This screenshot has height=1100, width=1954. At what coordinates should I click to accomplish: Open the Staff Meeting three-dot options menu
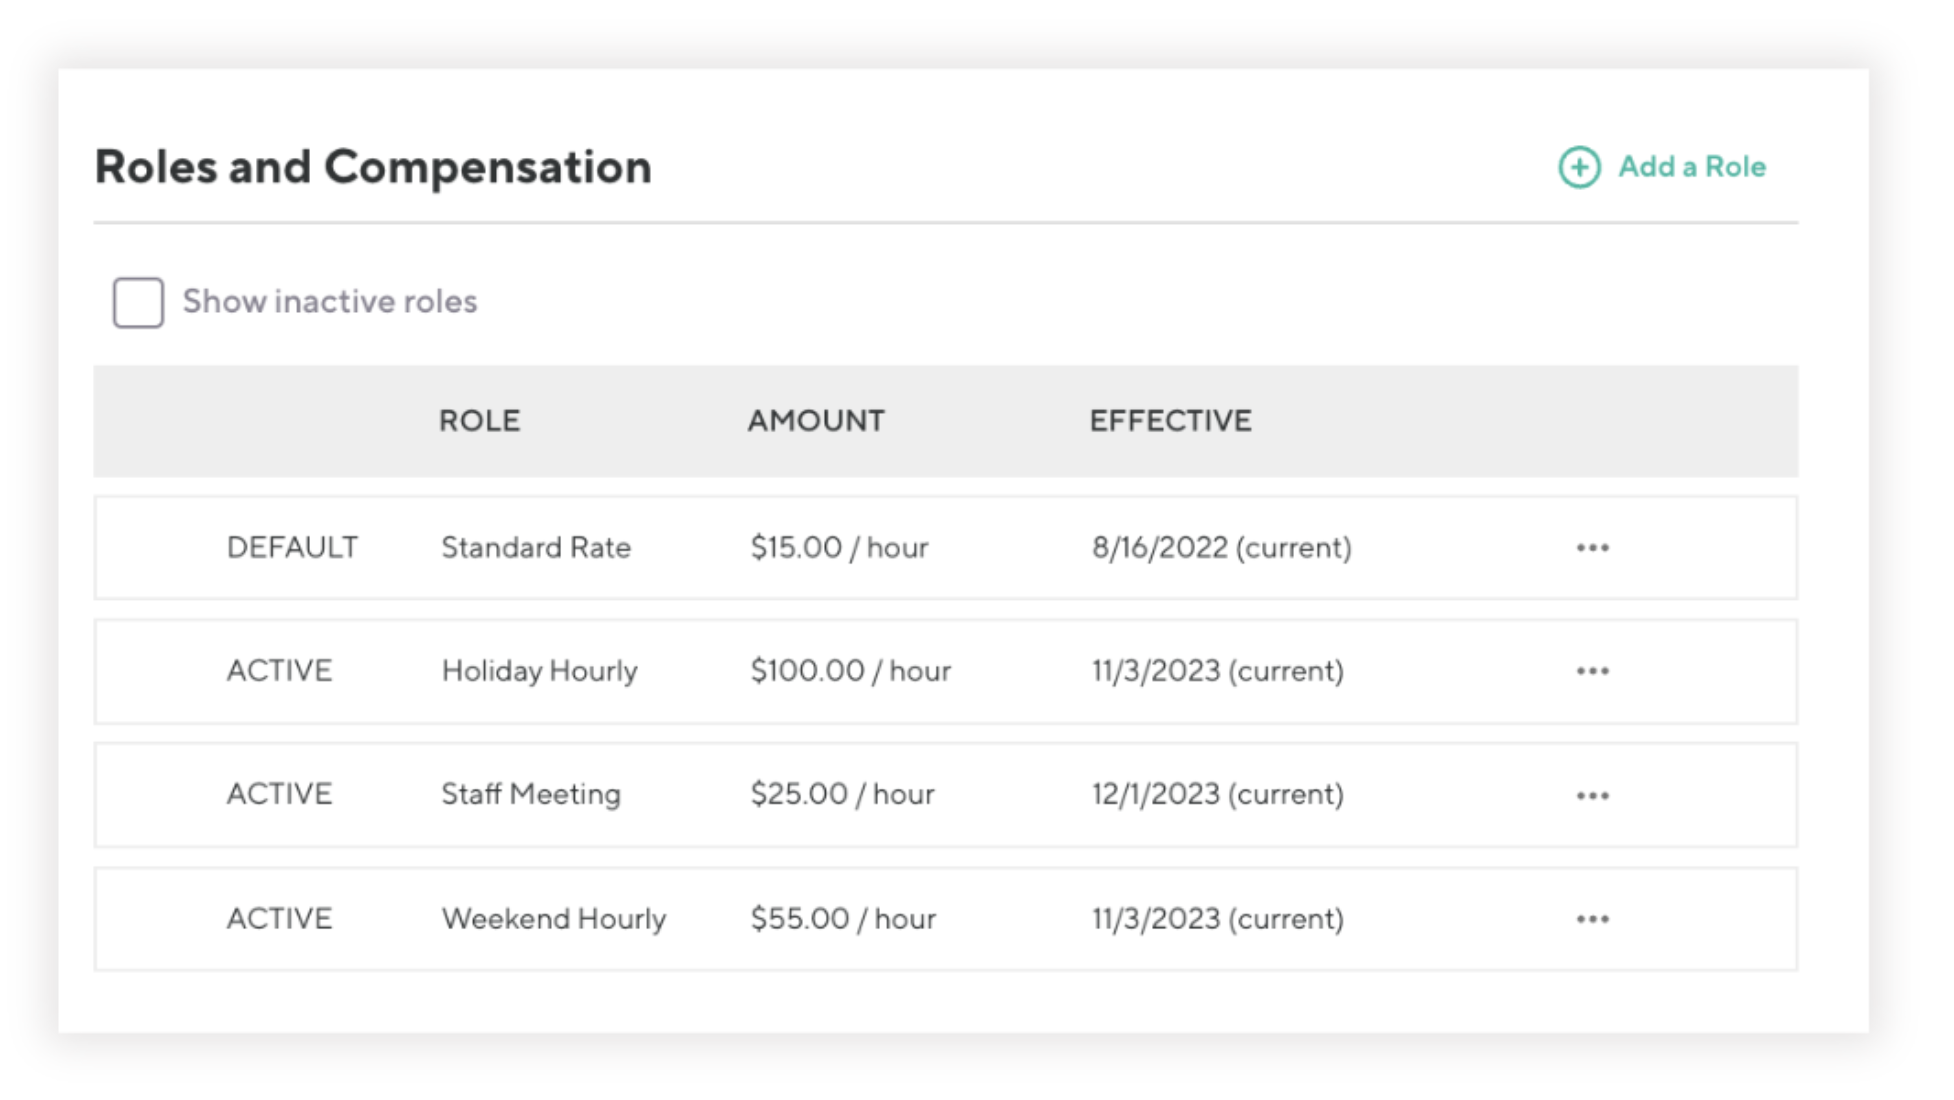coord(1592,796)
